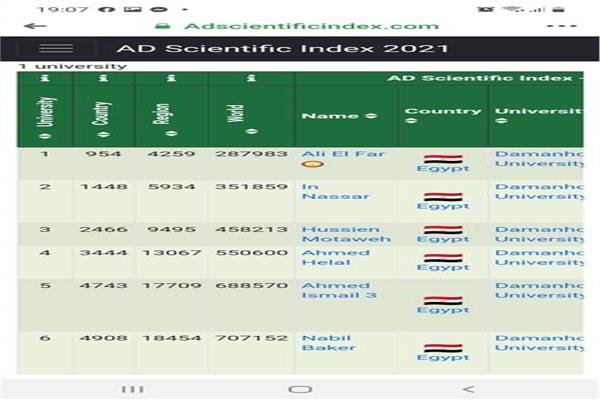Open the browser three-dot overflow menu

[561, 26]
